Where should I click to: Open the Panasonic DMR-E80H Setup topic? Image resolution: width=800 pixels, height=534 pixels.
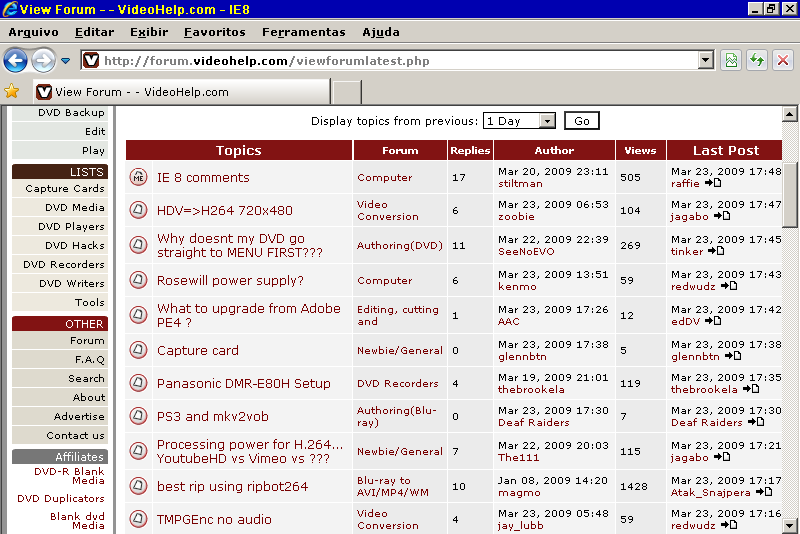tap(244, 384)
